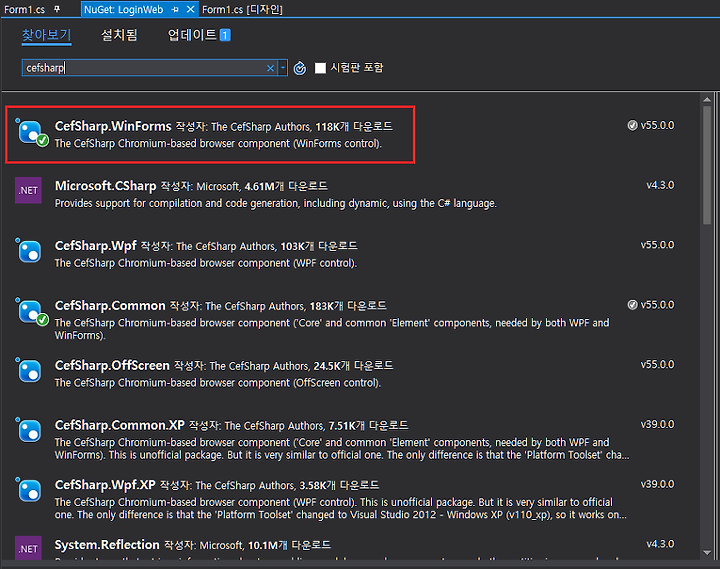The width and height of the screenshot is (720, 569).
Task: Switch to the 설치됨 (Installed) tab
Action: click(119, 35)
